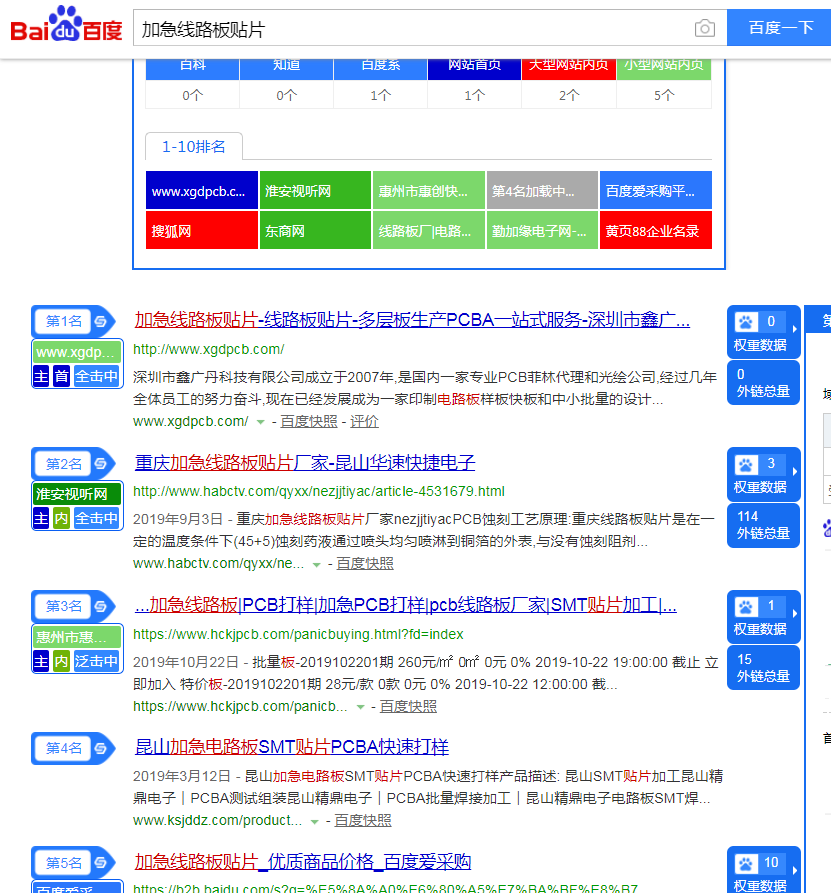The image size is (831, 893).
Task: Open third result title starting ...加急线路板|PCB打样
Action: tap(406, 605)
